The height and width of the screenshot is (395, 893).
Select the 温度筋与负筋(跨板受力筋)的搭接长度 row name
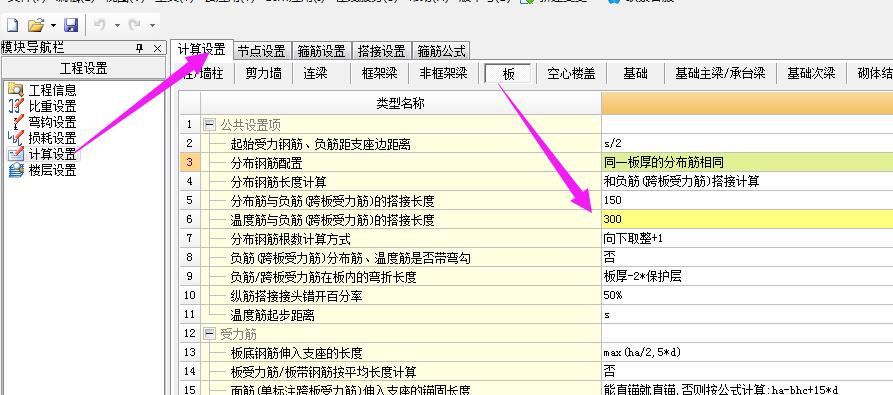tap(332, 220)
